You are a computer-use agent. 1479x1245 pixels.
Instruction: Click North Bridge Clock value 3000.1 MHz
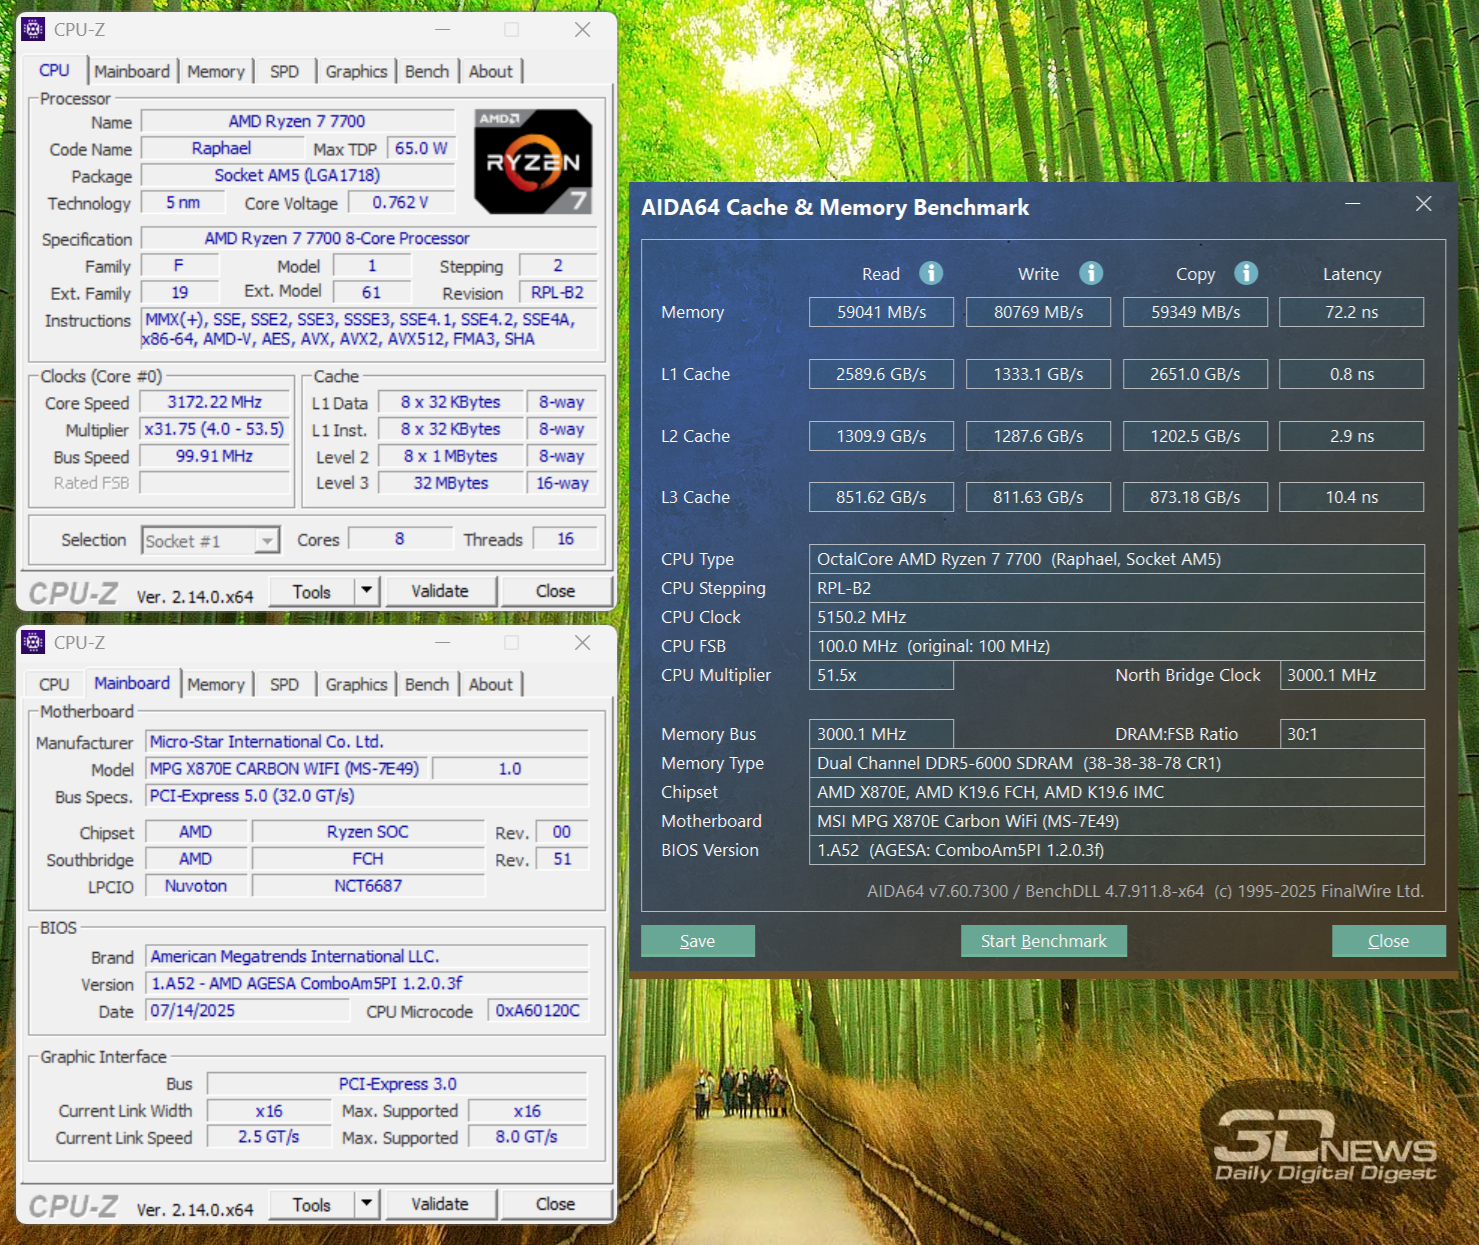click(1352, 675)
